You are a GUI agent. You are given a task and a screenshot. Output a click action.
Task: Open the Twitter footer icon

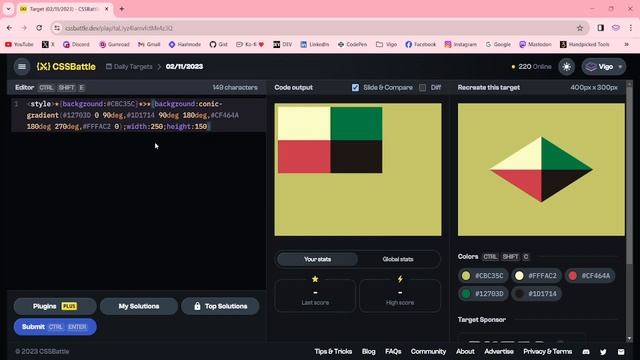pos(603,351)
